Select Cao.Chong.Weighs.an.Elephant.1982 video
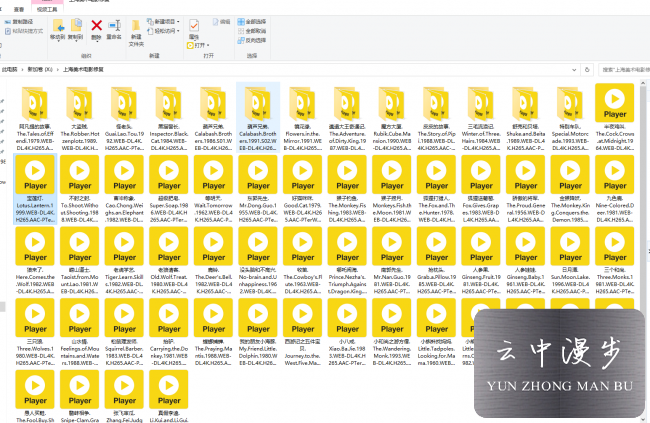Viewport: 650px width, 423px height. (124, 189)
